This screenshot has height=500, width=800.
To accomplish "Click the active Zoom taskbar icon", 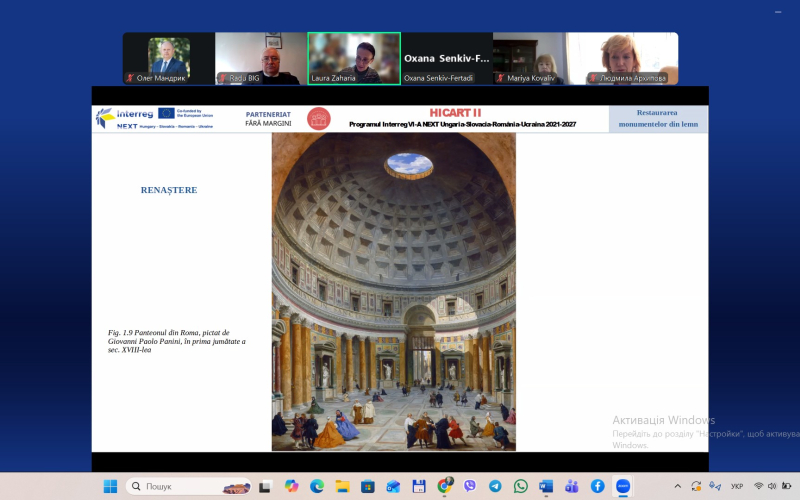I will (x=623, y=486).
